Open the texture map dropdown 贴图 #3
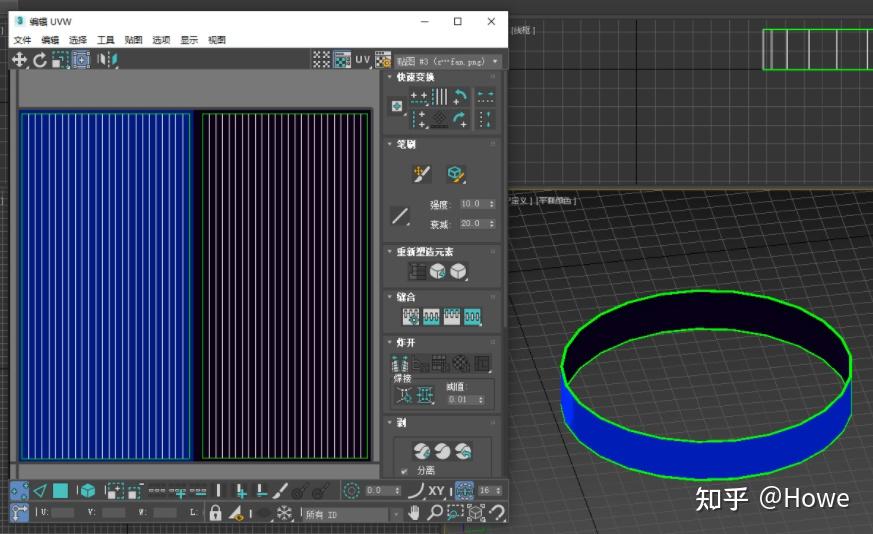The image size is (873, 534). (x=448, y=61)
